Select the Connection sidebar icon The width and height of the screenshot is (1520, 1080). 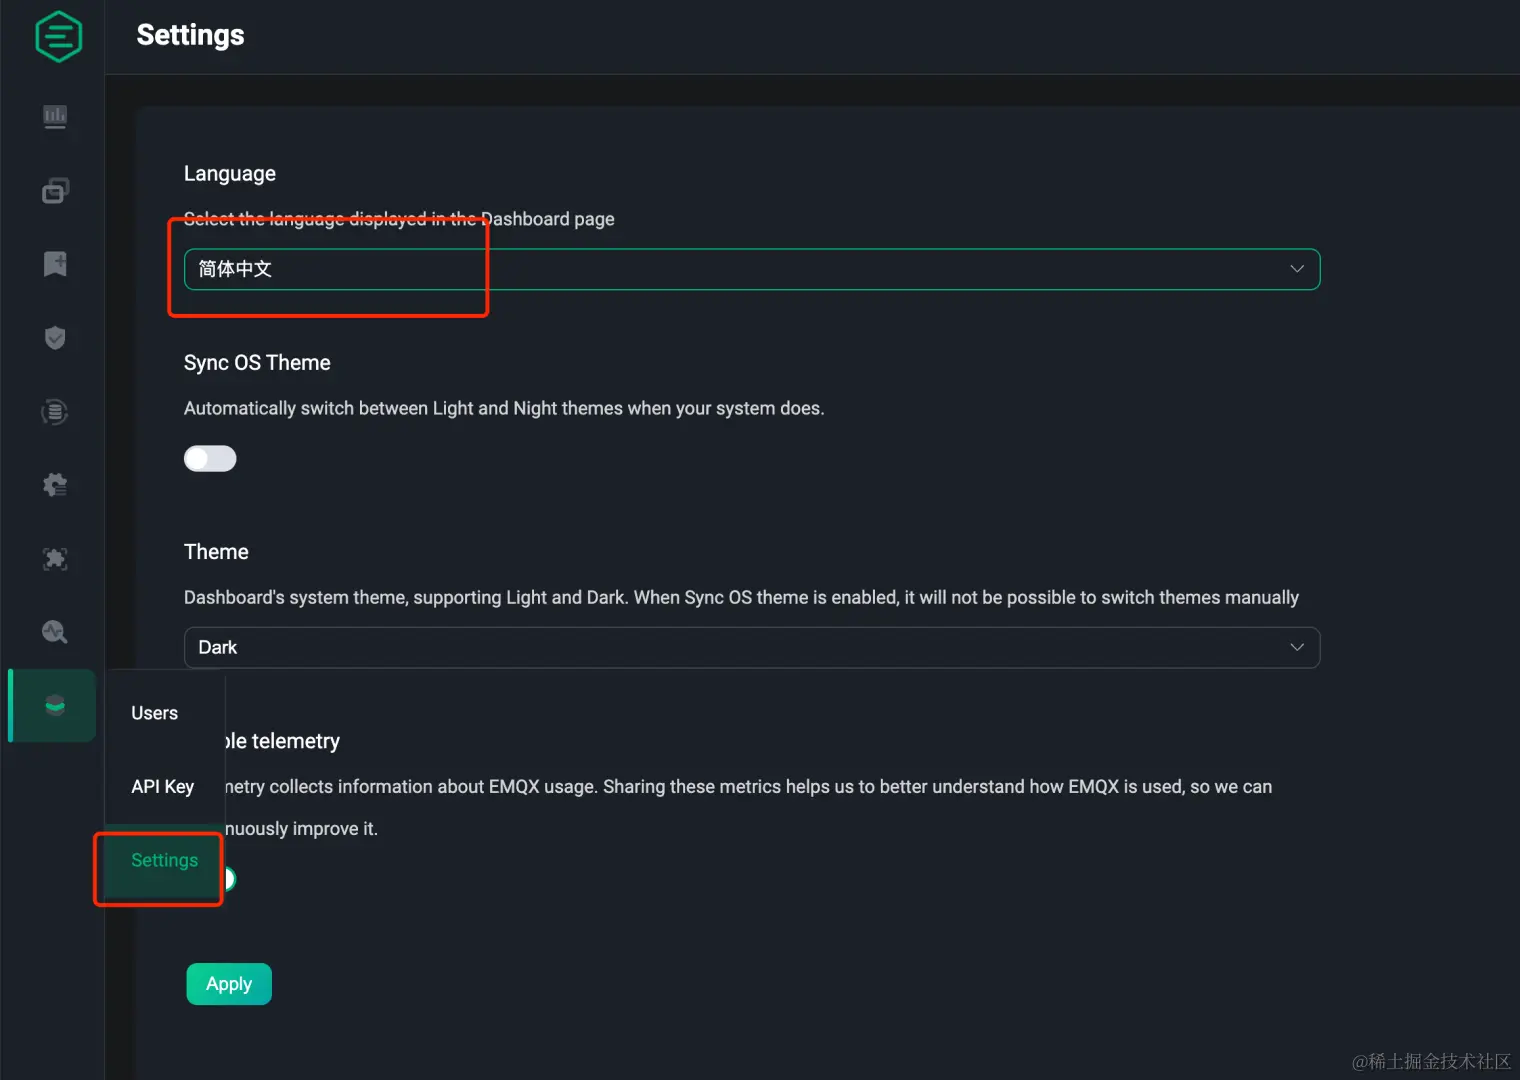click(55, 190)
